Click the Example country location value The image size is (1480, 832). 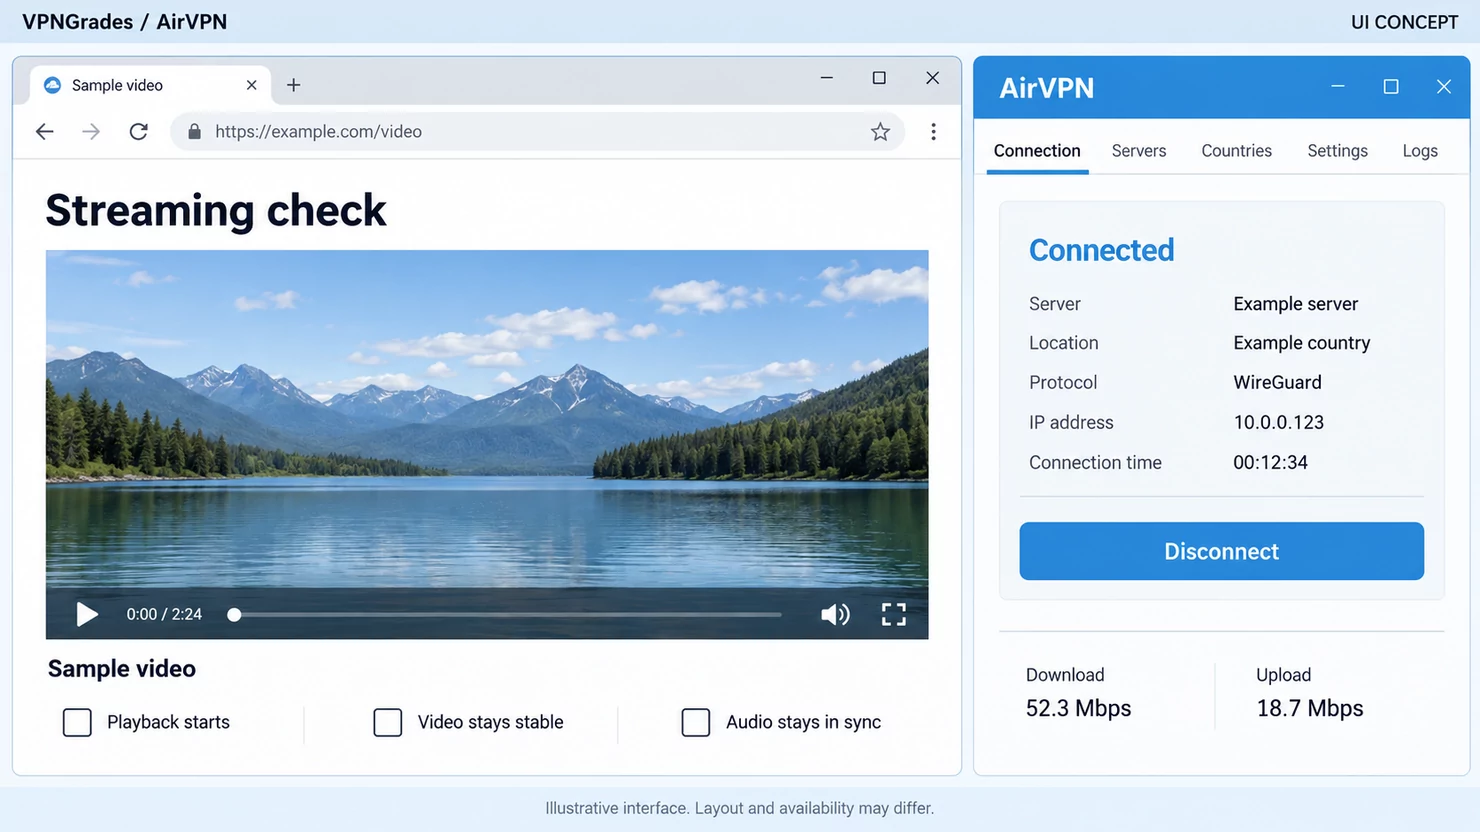pyautogui.click(x=1302, y=343)
